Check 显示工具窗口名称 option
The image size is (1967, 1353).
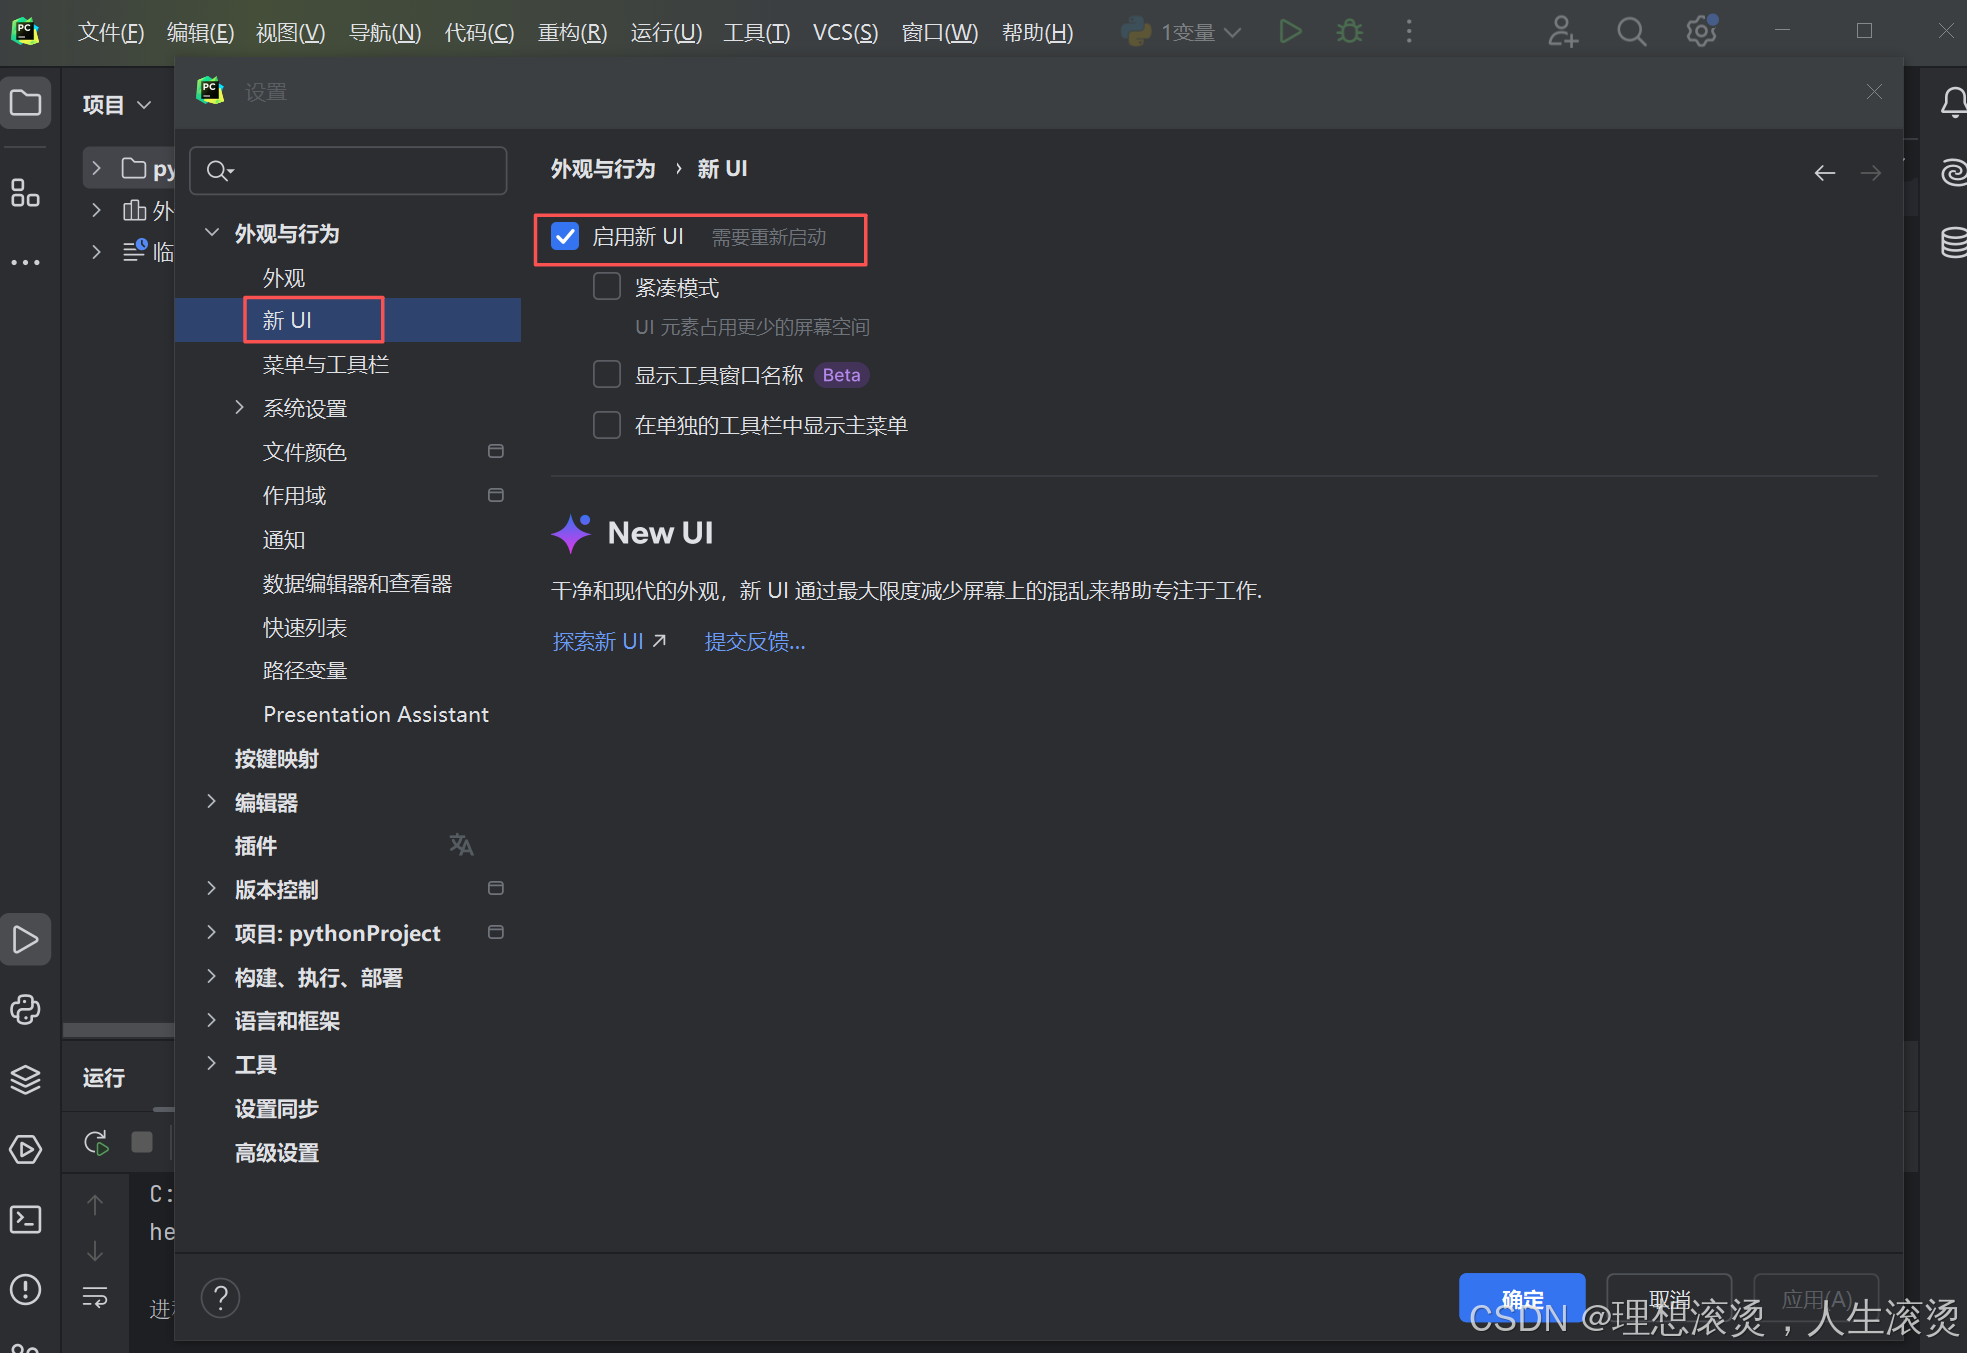(607, 374)
